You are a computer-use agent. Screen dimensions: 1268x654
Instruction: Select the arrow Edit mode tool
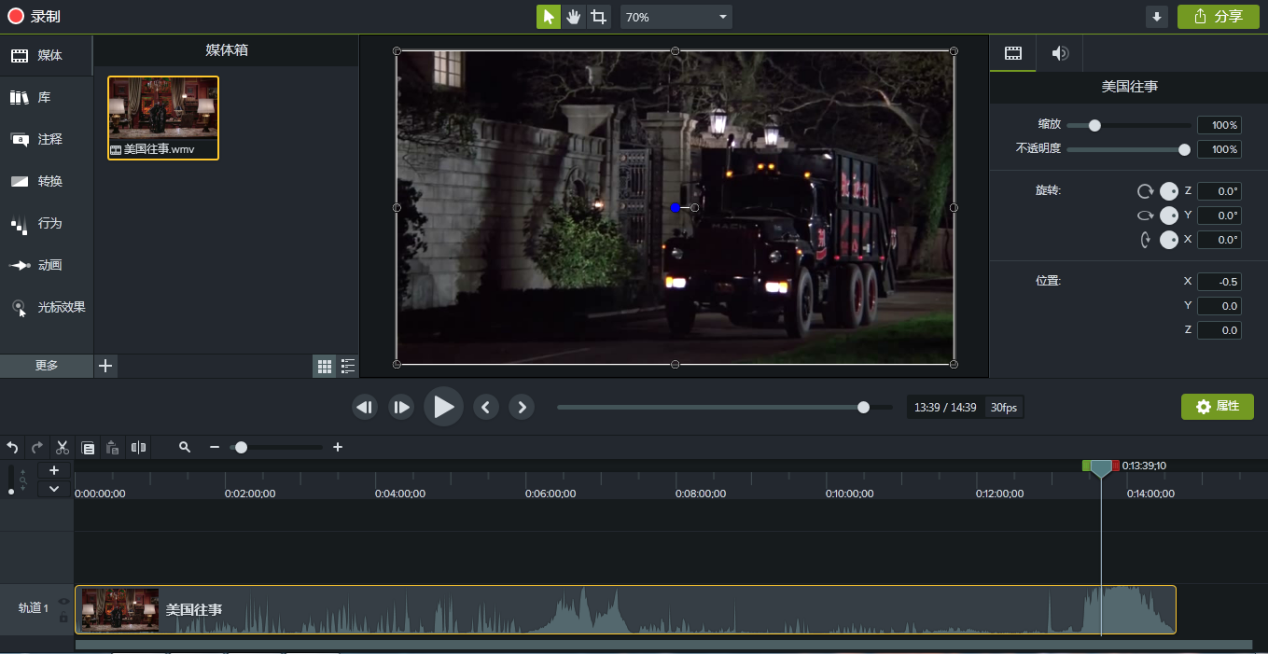click(x=548, y=17)
